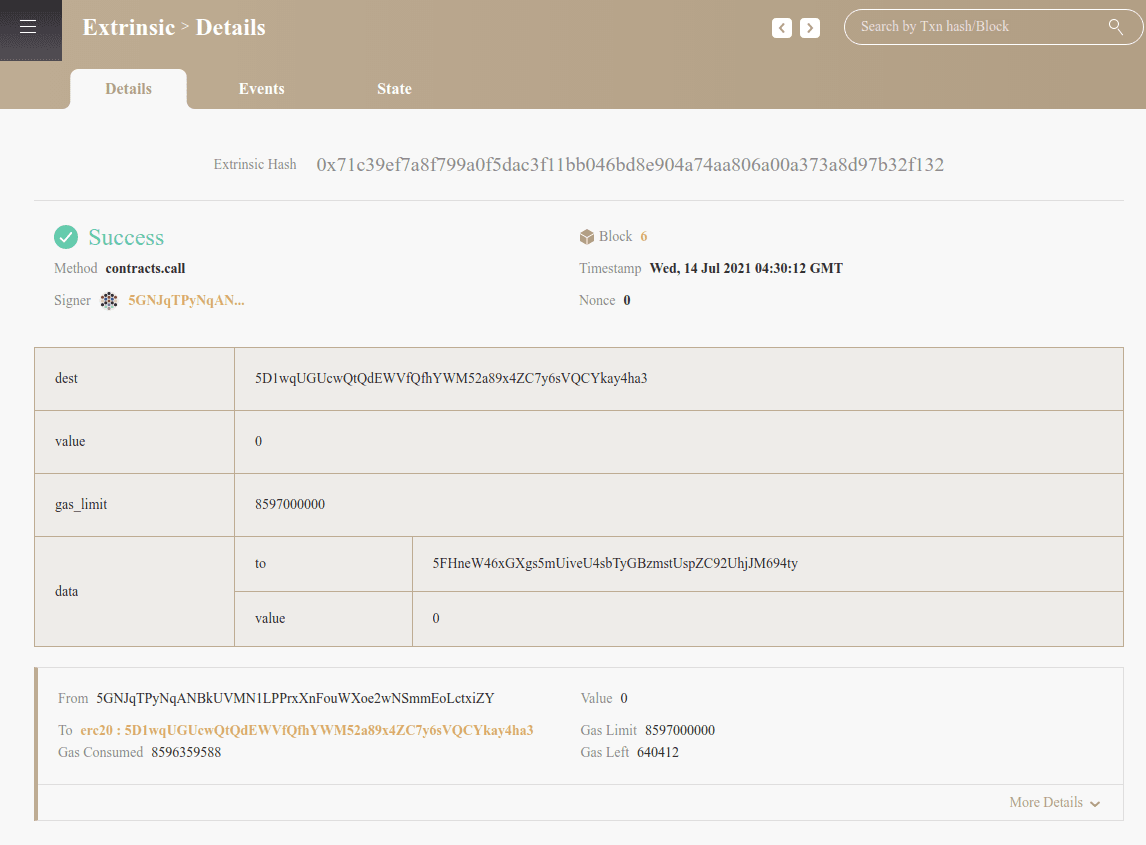Click the search magnifier icon

tap(1116, 27)
